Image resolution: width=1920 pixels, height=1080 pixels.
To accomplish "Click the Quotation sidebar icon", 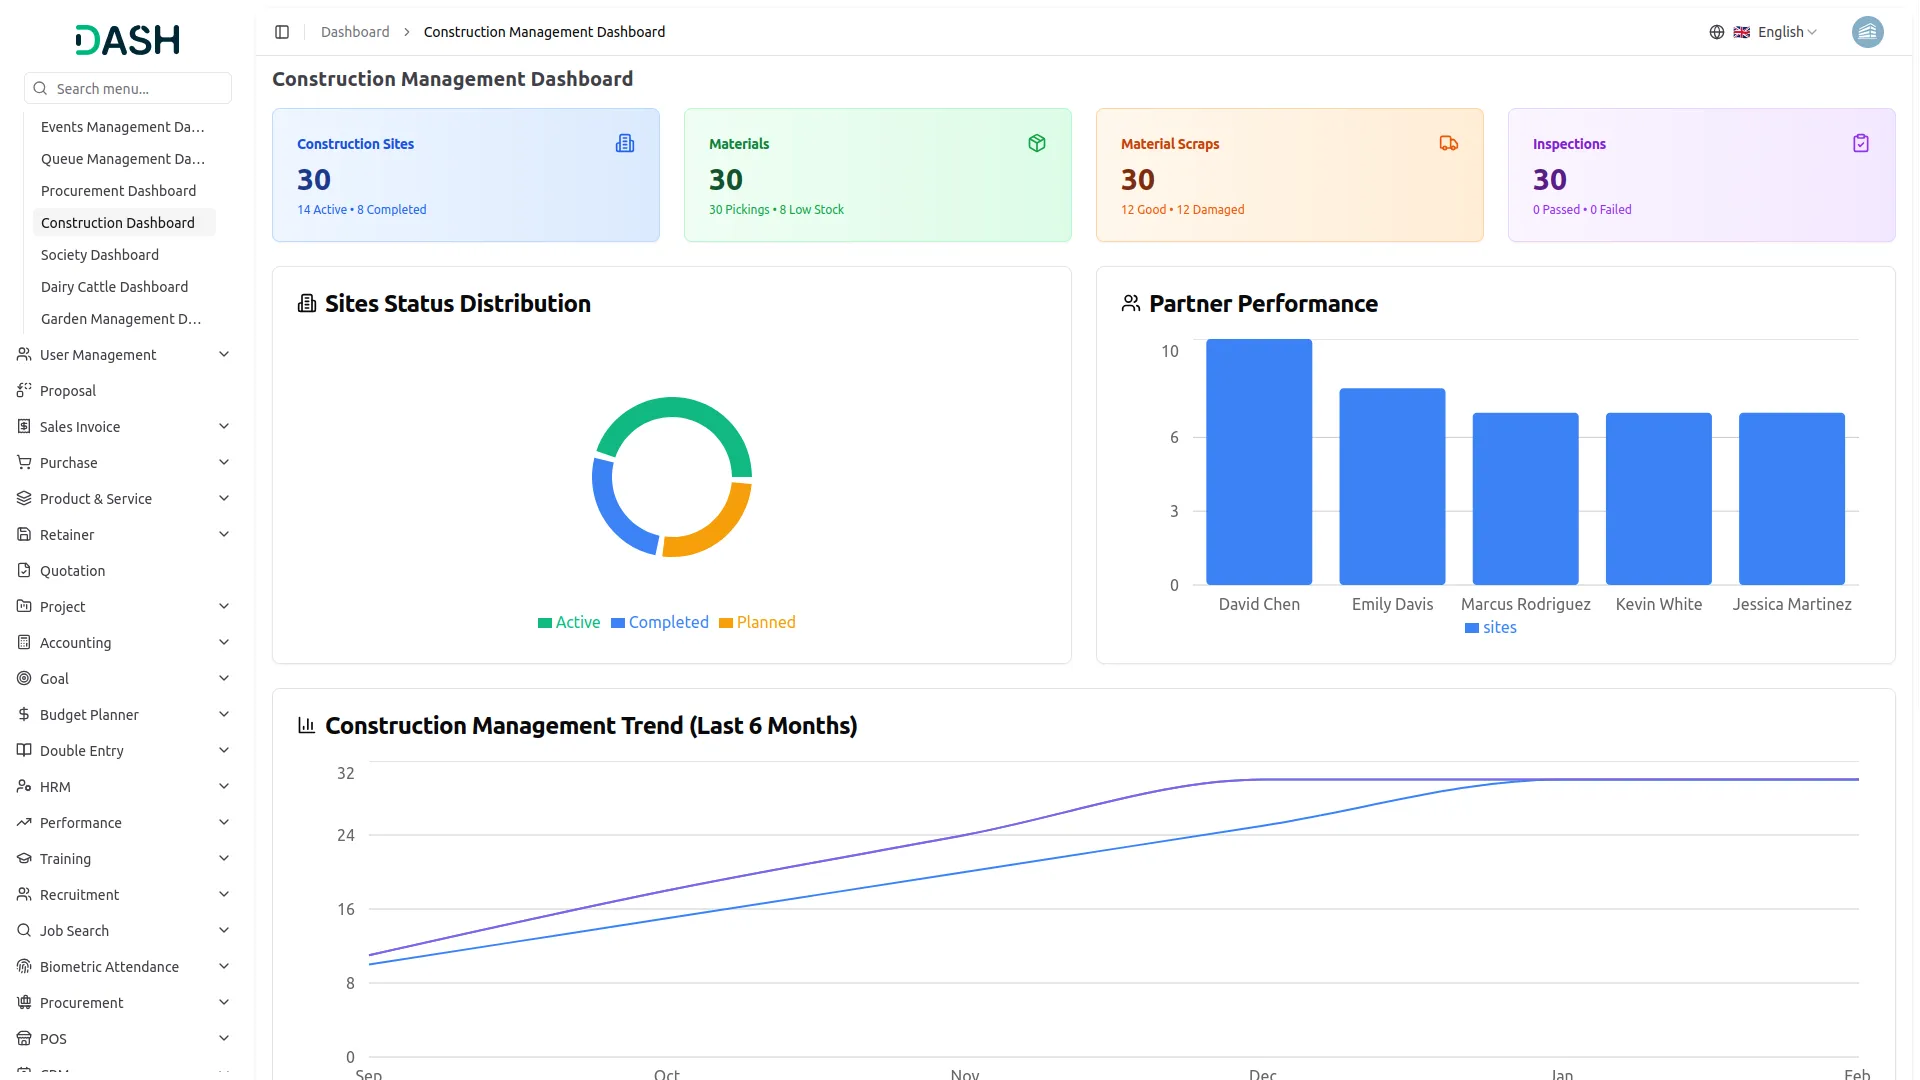I will pos(24,571).
